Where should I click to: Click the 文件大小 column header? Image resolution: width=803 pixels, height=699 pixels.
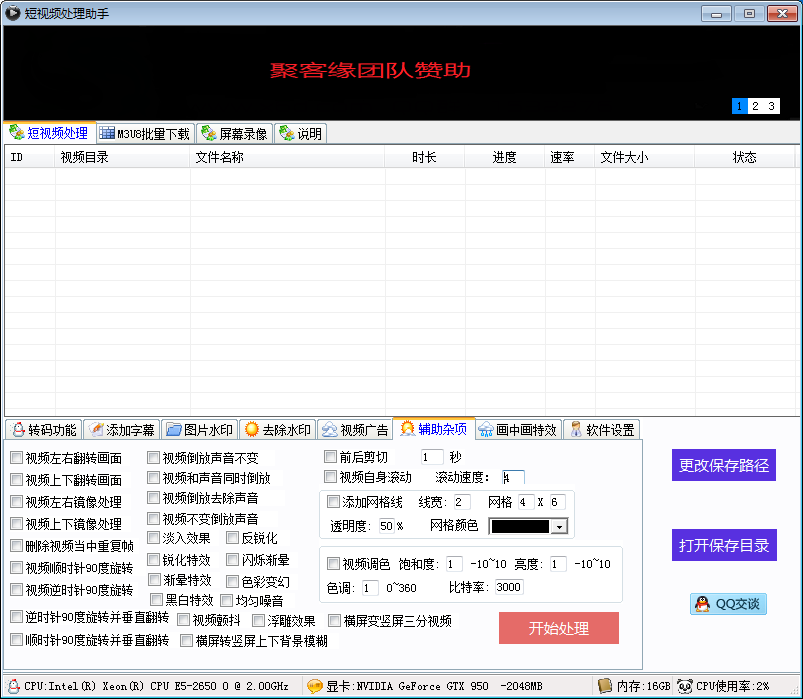click(645, 157)
